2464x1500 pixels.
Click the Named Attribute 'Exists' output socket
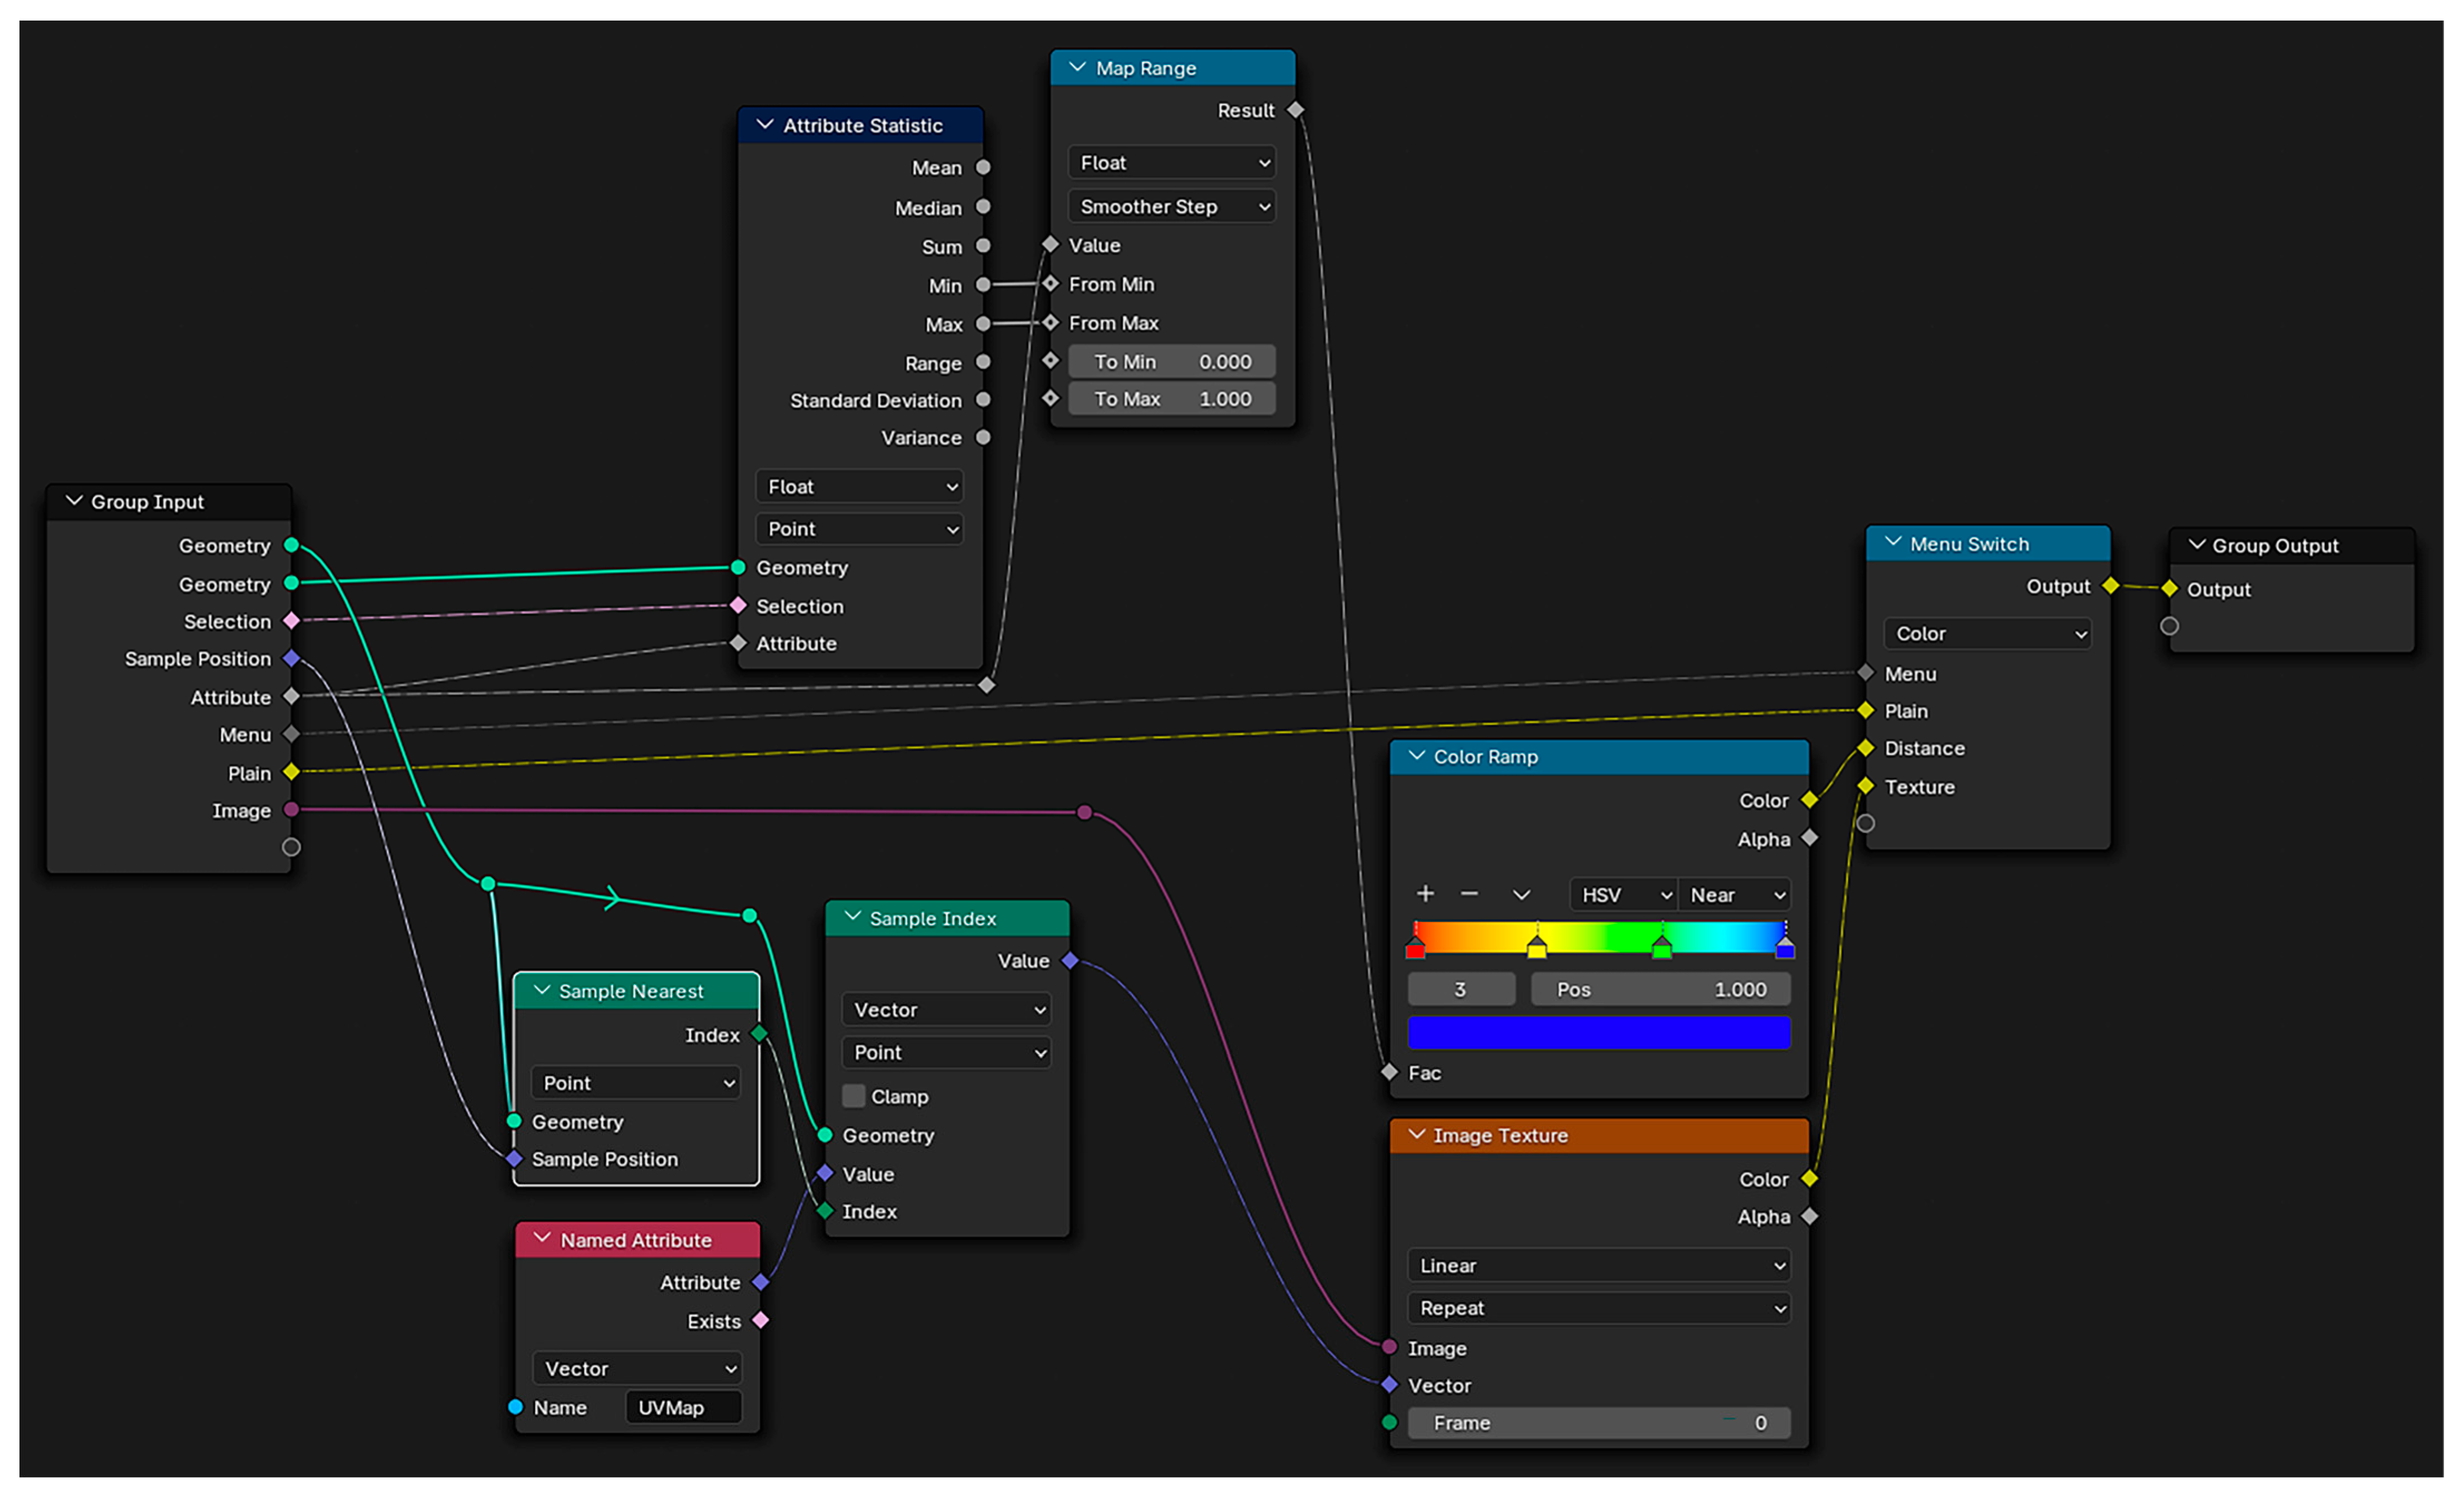click(x=760, y=1321)
